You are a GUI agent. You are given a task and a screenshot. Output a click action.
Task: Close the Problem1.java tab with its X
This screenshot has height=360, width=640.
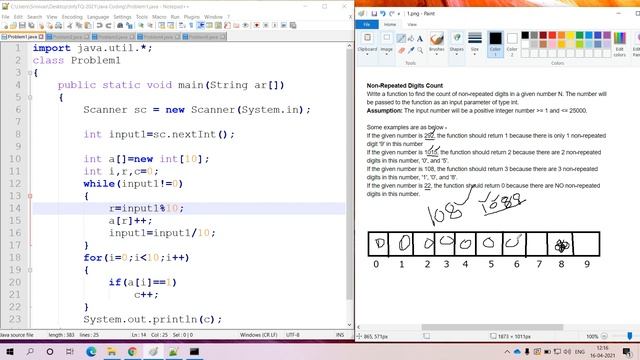[x=41, y=37]
